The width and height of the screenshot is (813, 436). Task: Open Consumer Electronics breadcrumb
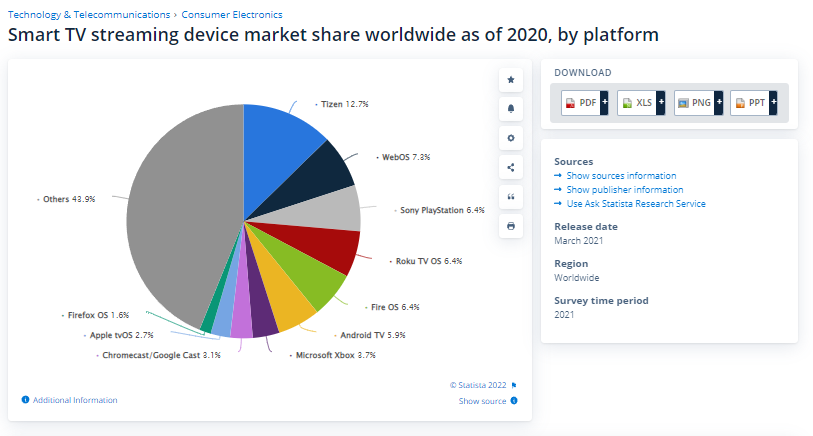(231, 15)
